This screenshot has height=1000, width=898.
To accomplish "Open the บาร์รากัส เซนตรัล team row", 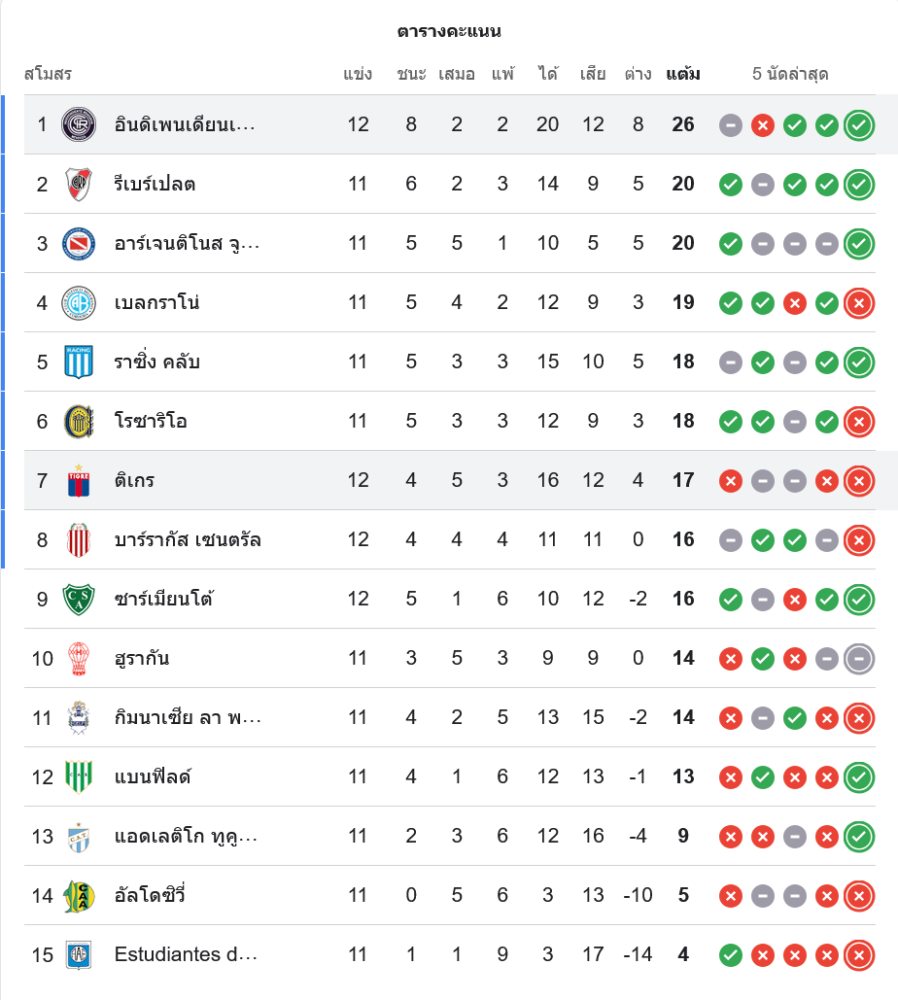I will 188,540.
